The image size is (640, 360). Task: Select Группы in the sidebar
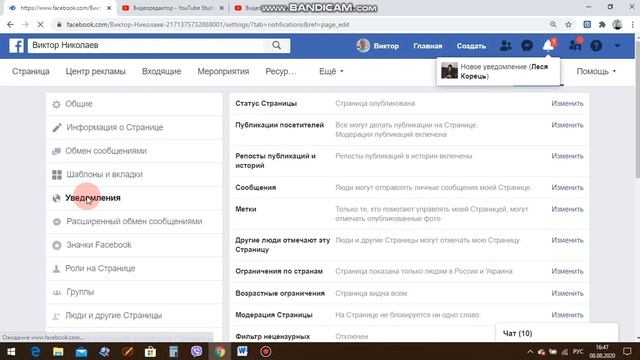pyautogui.click(x=134, y=292)
